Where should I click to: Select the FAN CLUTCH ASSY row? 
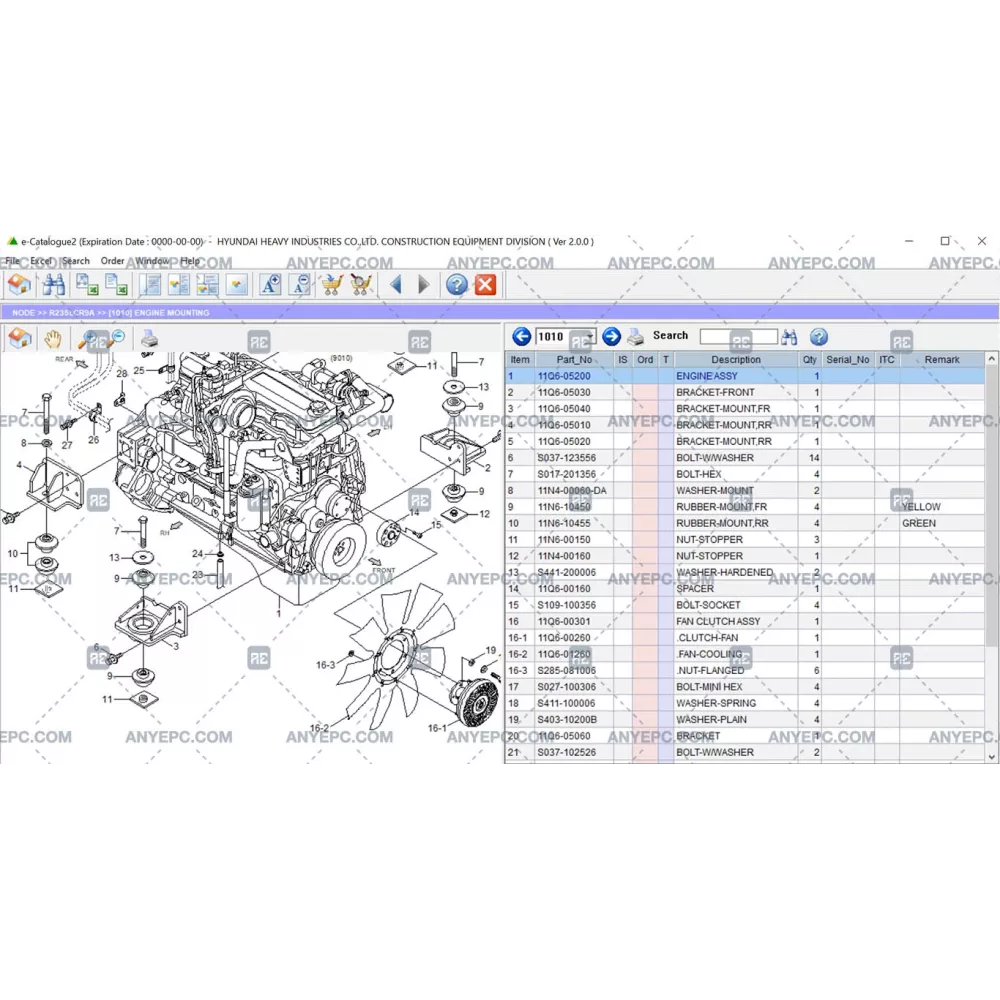click(x=718, y=621)
